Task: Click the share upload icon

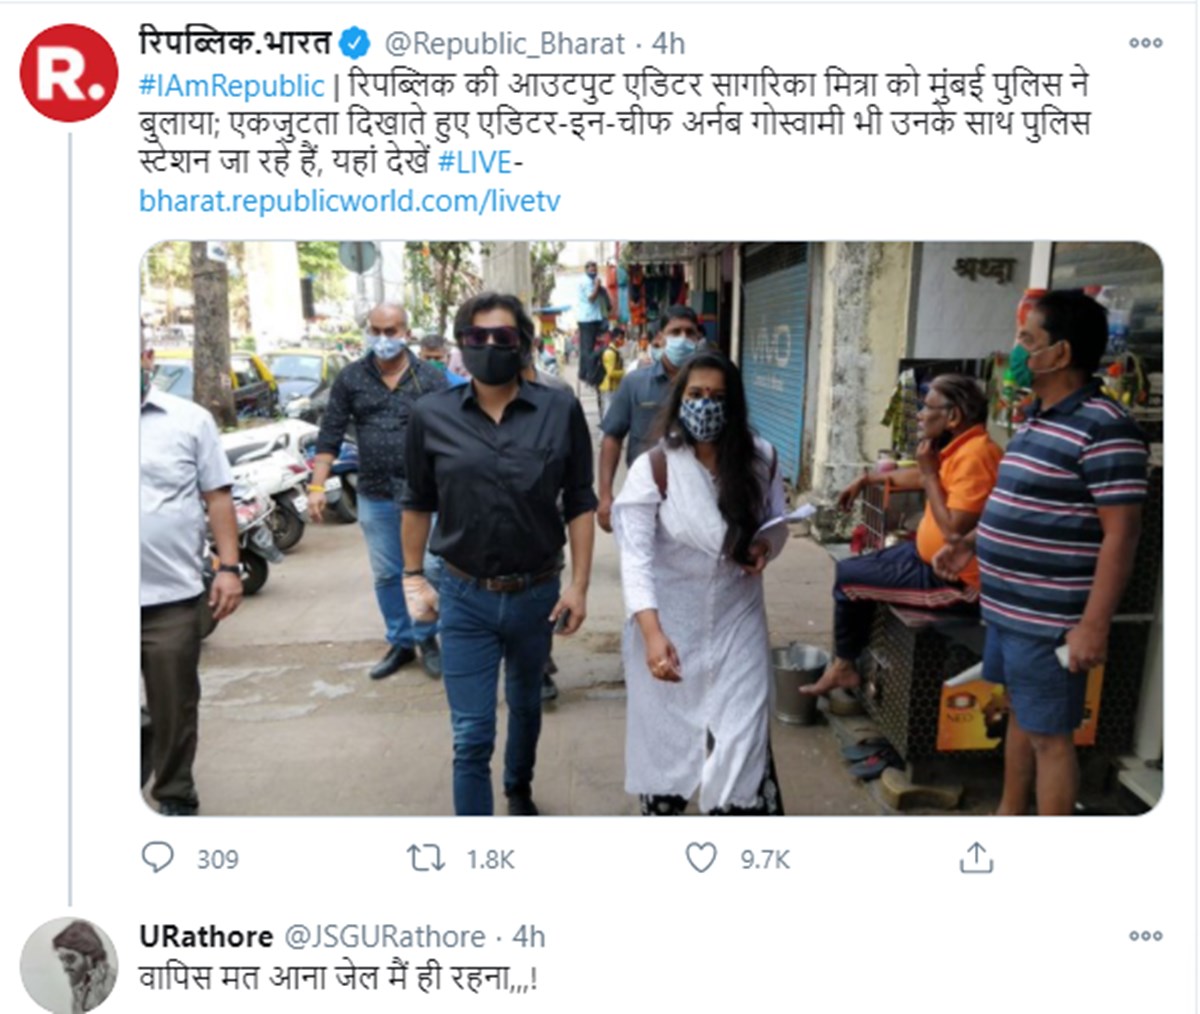Action: (976, 857)
